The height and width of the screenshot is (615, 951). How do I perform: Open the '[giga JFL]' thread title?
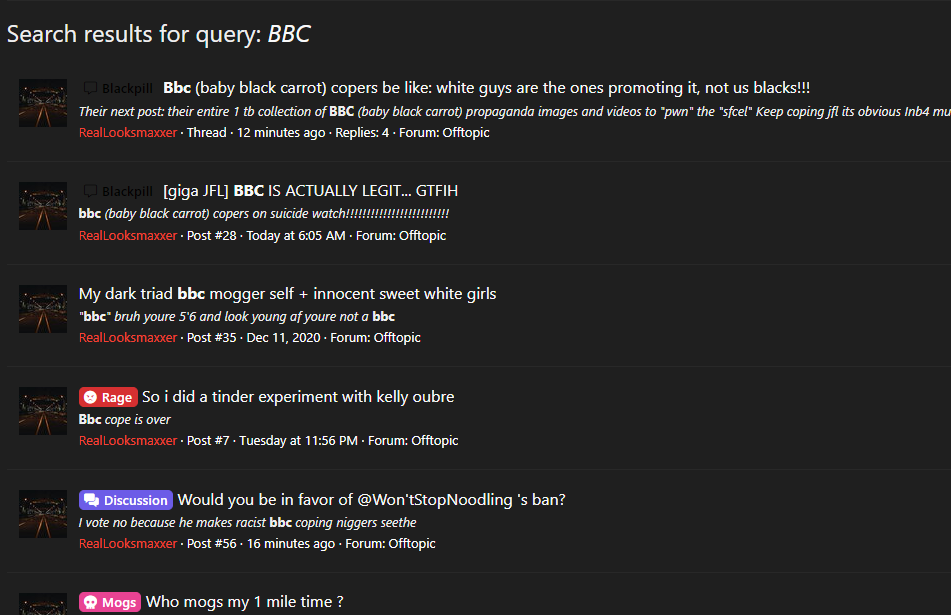point(311,190)
